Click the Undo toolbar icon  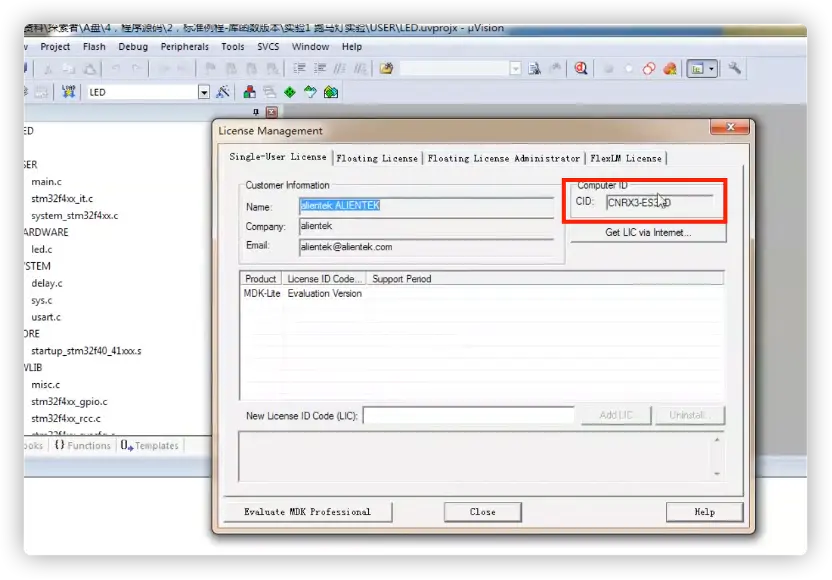[115, 68]
